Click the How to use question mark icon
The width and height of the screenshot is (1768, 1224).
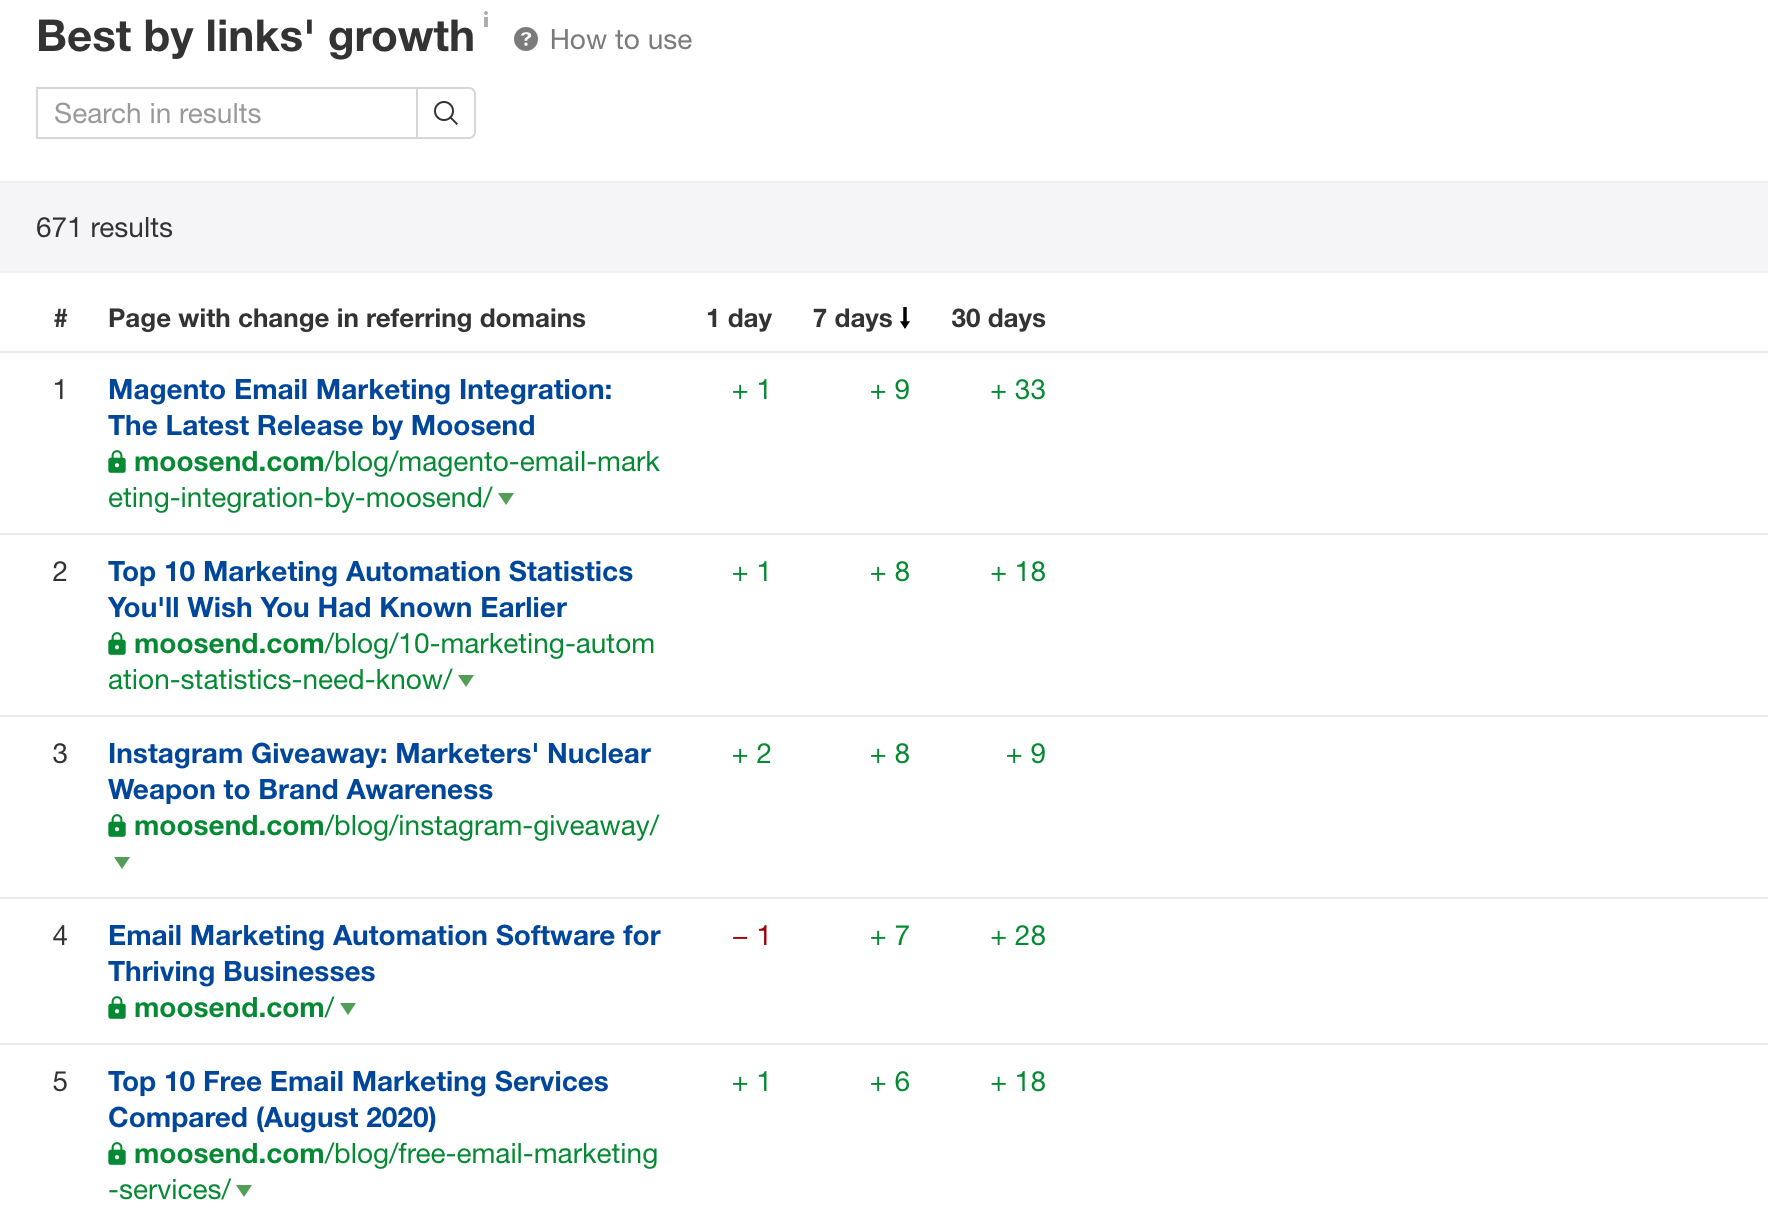tap(526, 39)
